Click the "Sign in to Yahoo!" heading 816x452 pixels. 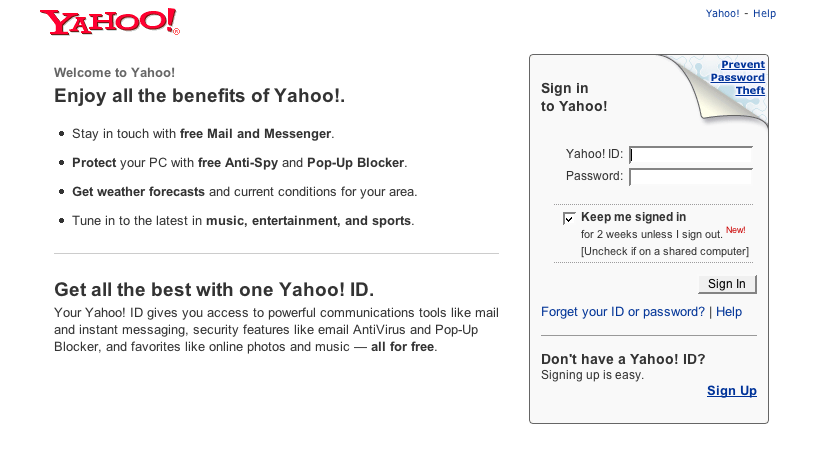[574, 97]
